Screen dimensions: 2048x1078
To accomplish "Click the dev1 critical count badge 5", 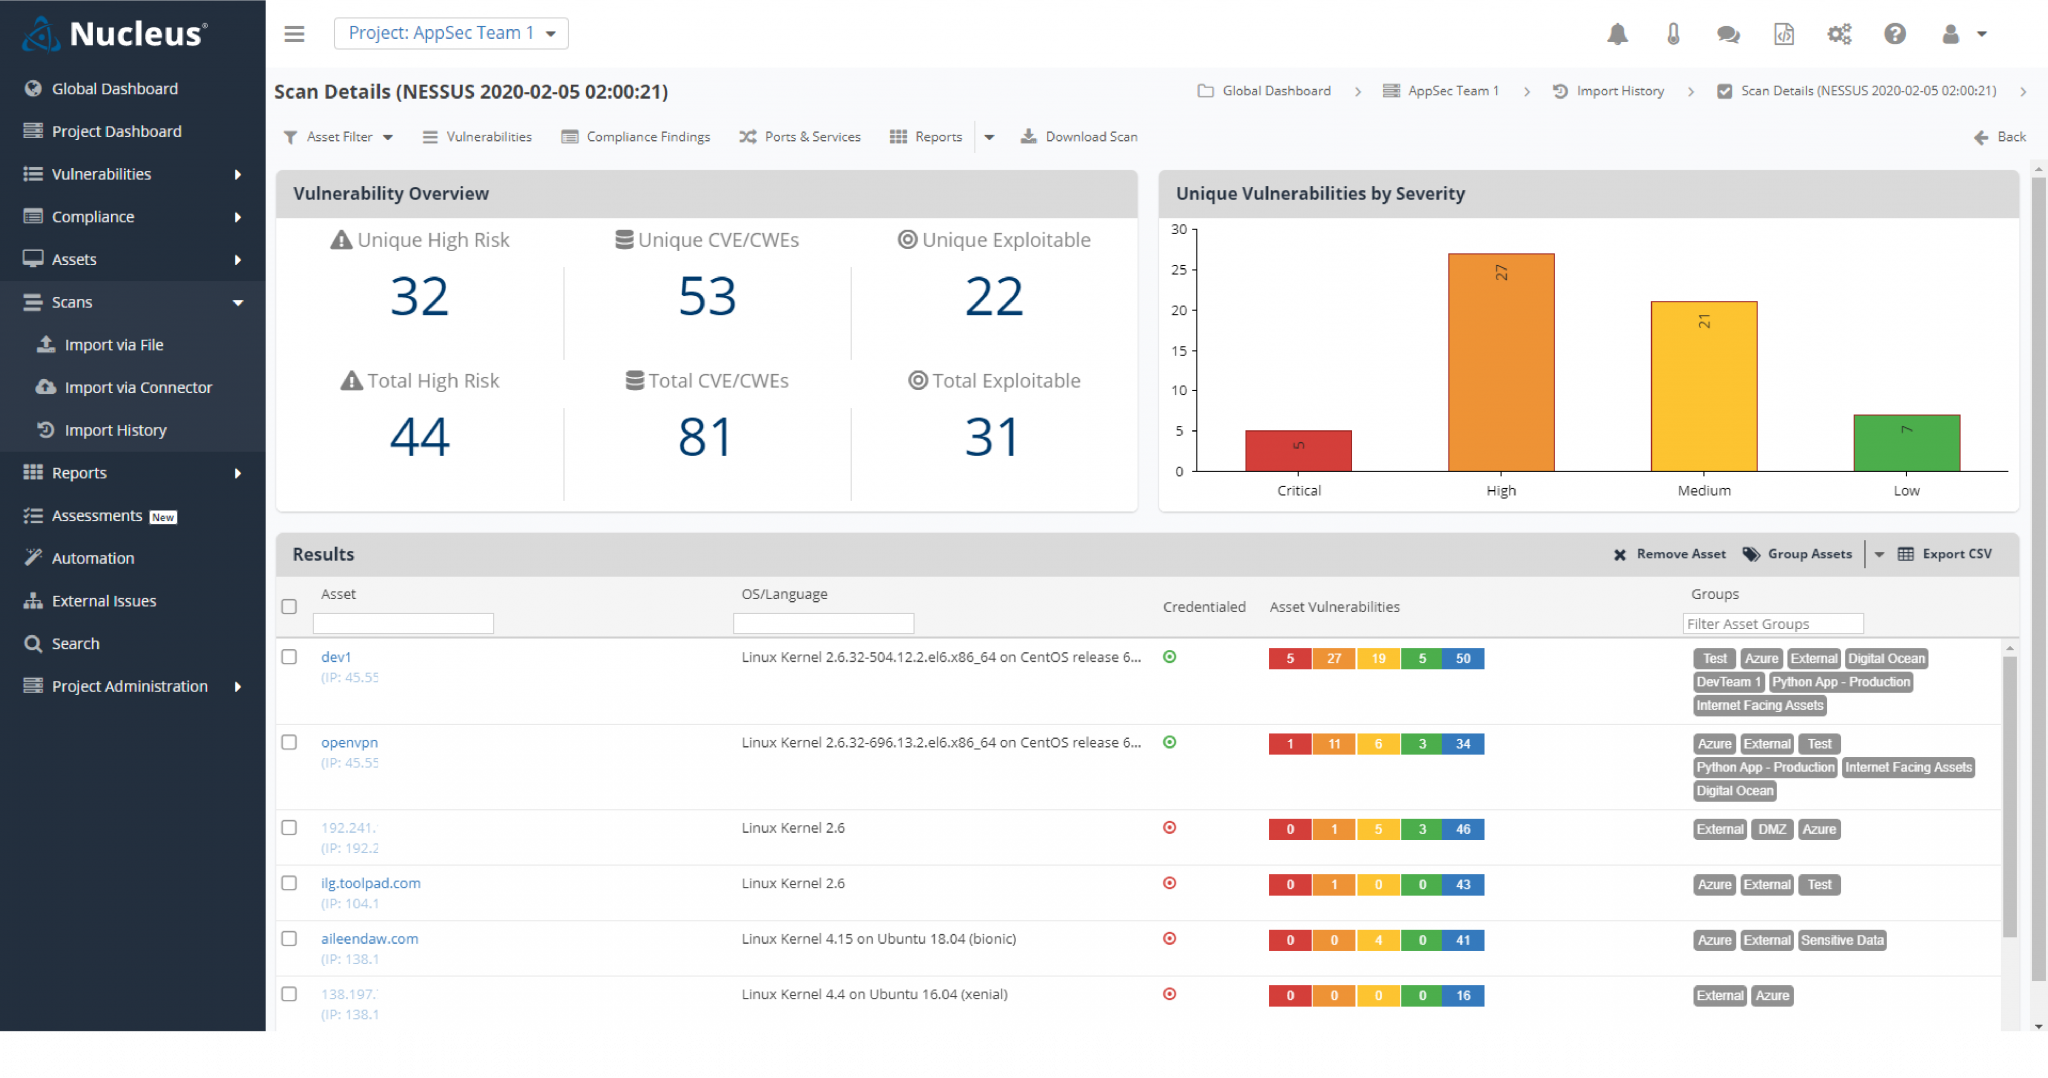I will click(1290, 658).
